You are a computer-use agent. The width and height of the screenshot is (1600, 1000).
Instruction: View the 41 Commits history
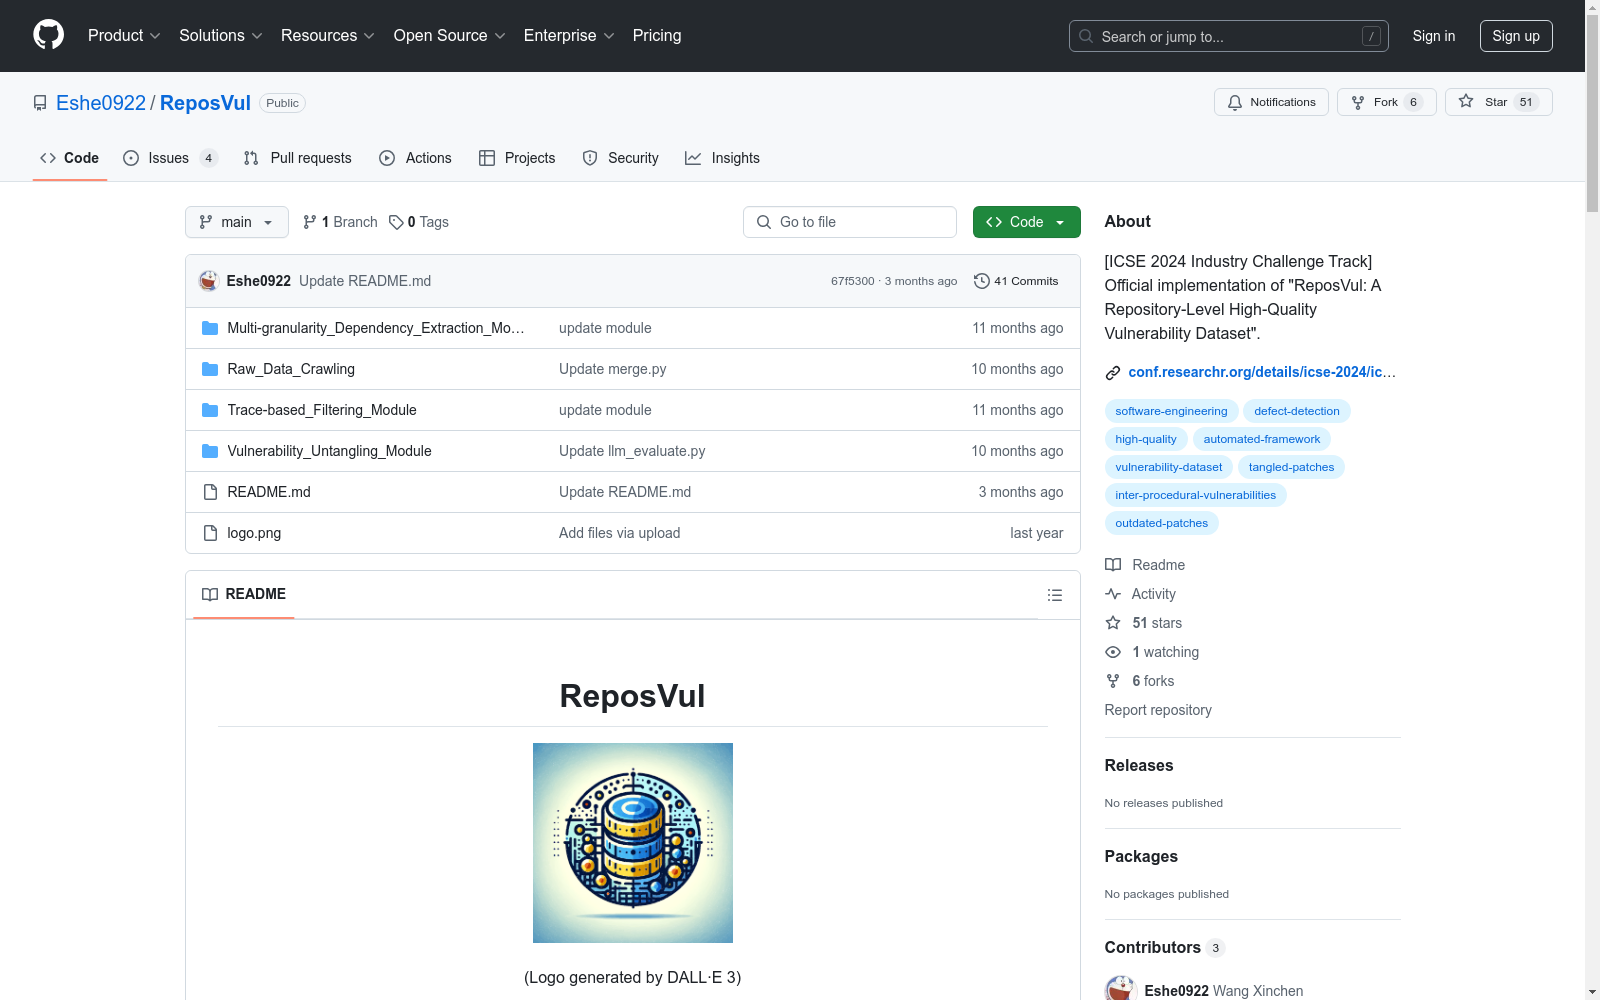coord(1016,281)
